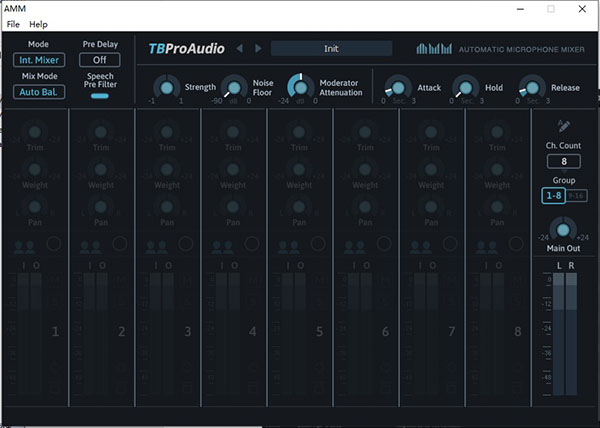Open the Help menu
The image size is (600, 428).
click(38, 23)
